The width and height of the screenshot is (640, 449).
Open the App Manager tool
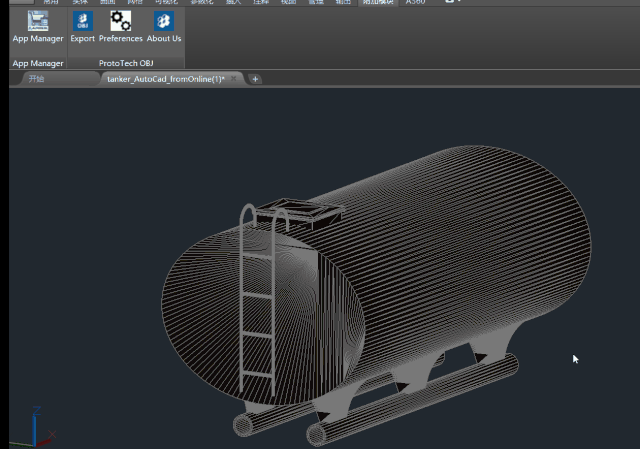point(37,21)
